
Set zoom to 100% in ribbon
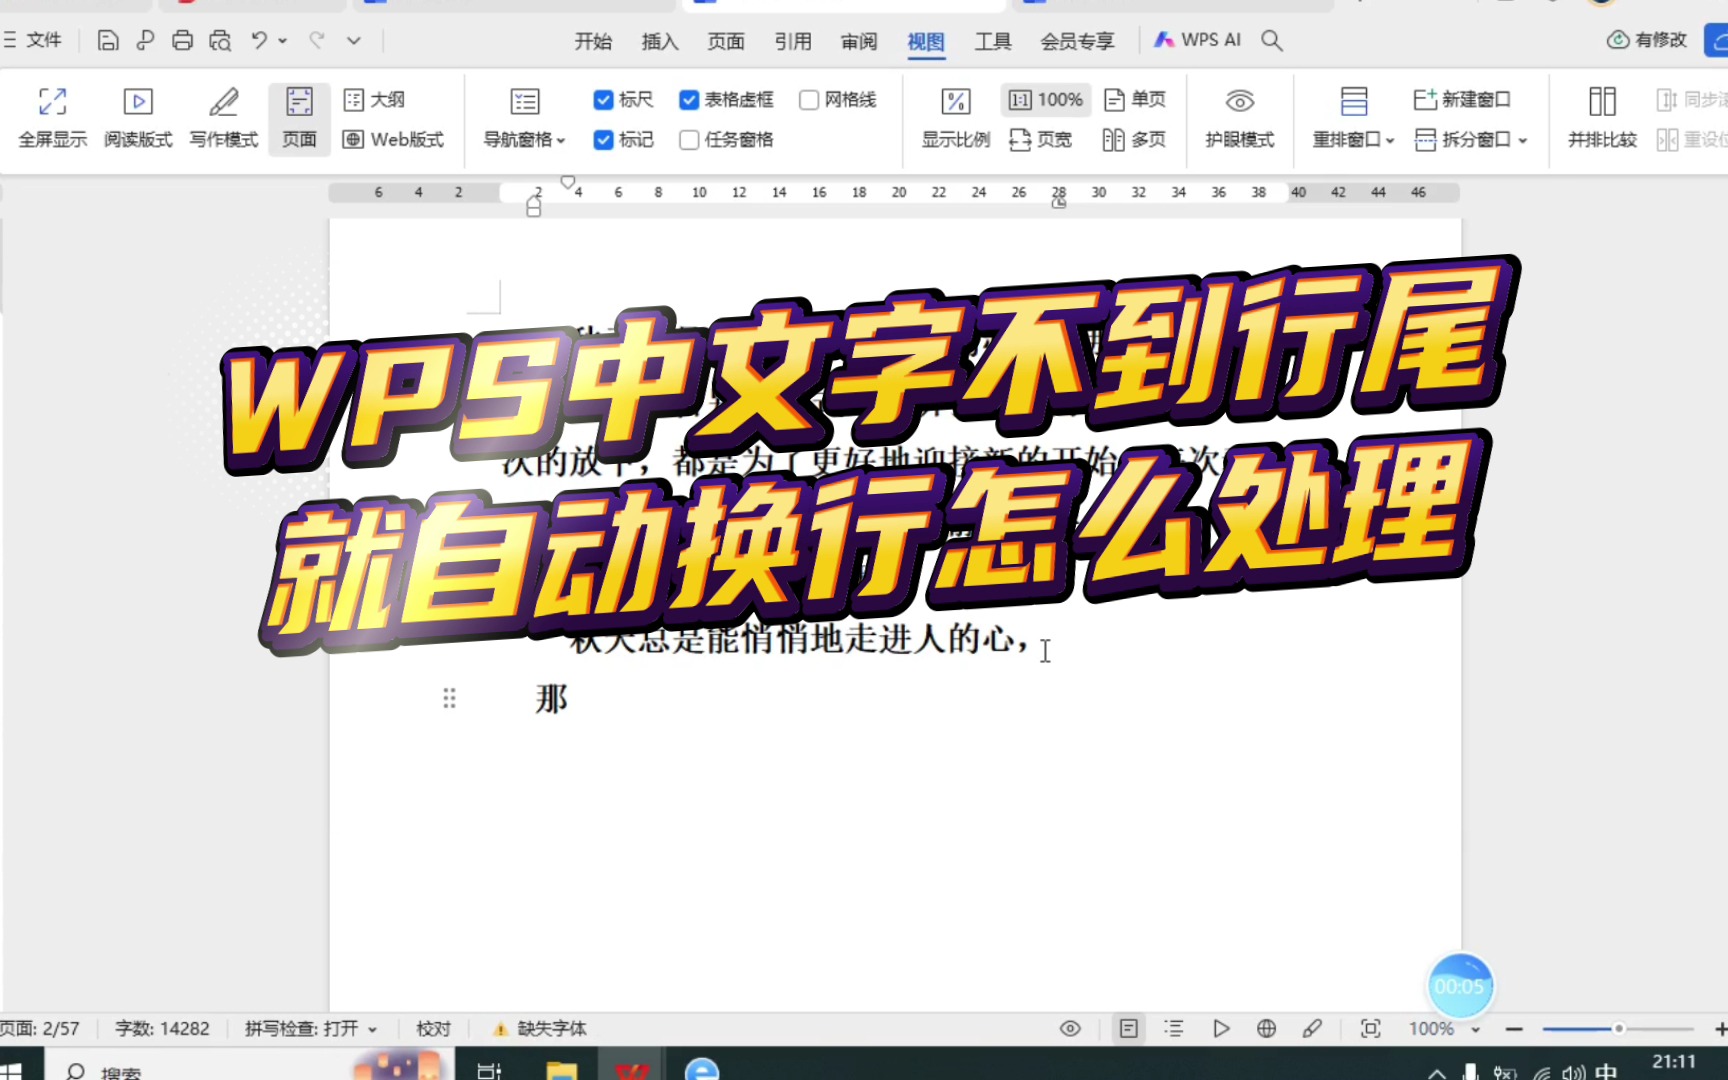pos(1046,99)
